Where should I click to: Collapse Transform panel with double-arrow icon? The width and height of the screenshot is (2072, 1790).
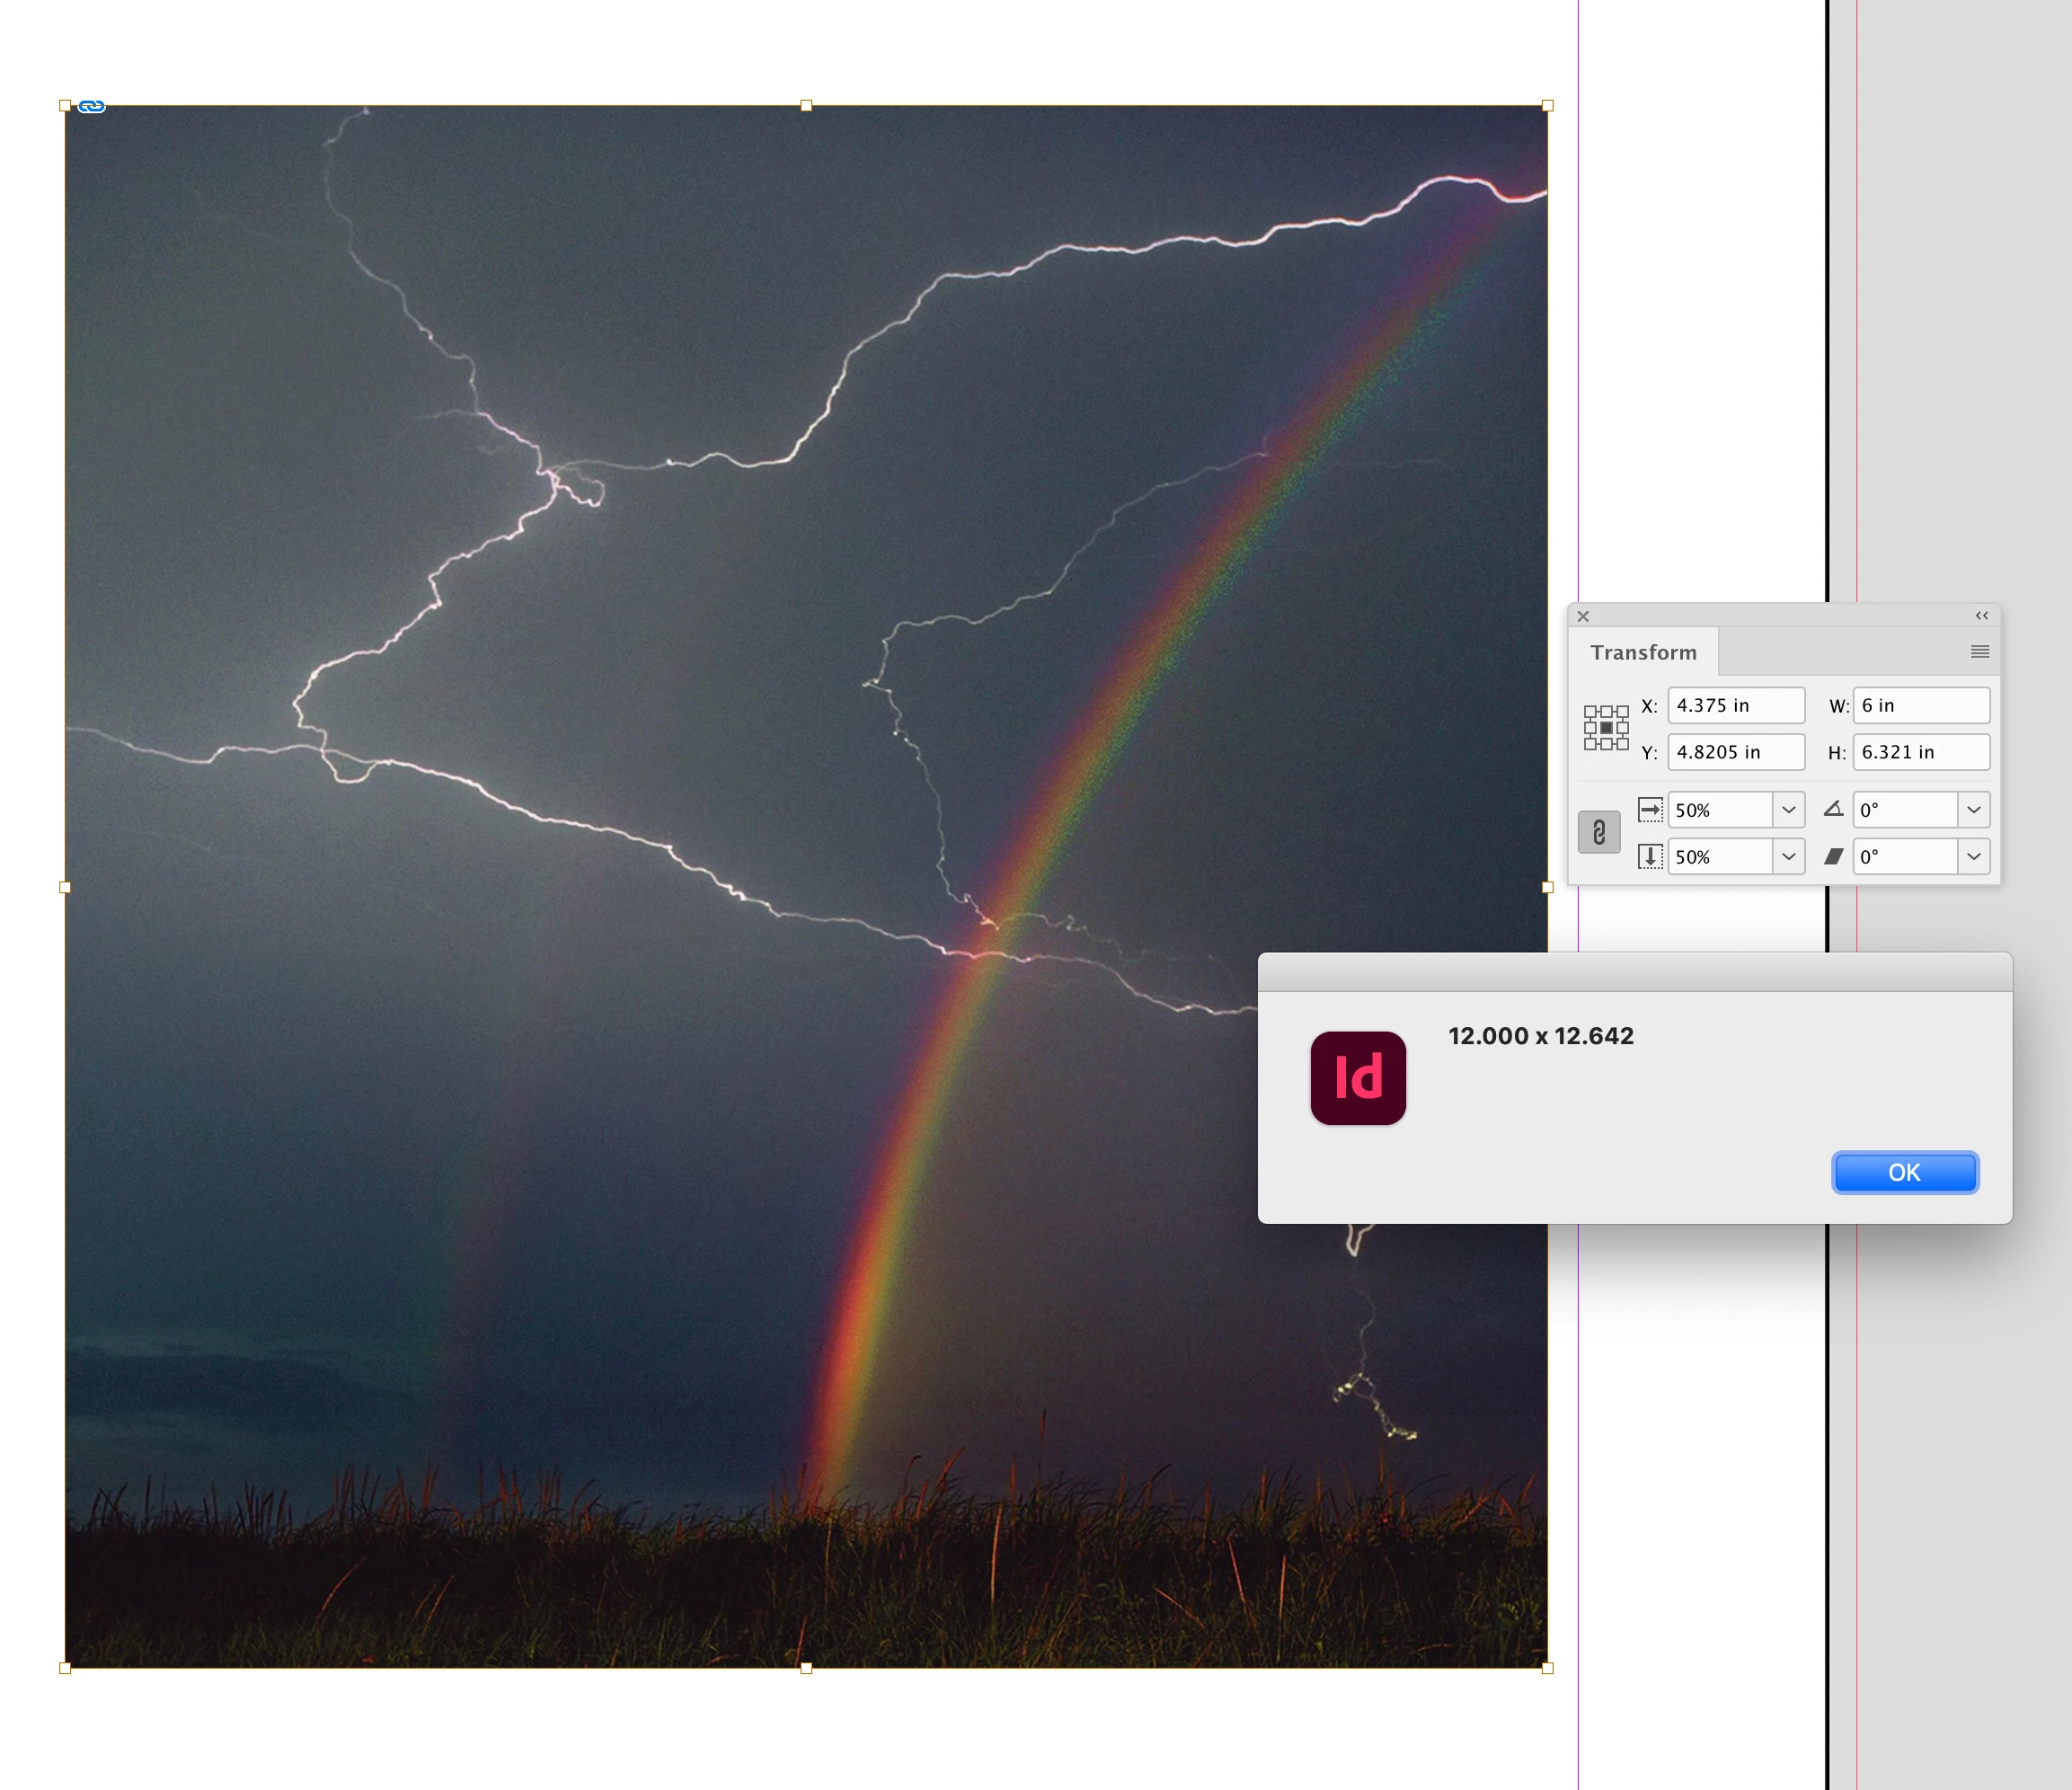tap(1981, 616)
